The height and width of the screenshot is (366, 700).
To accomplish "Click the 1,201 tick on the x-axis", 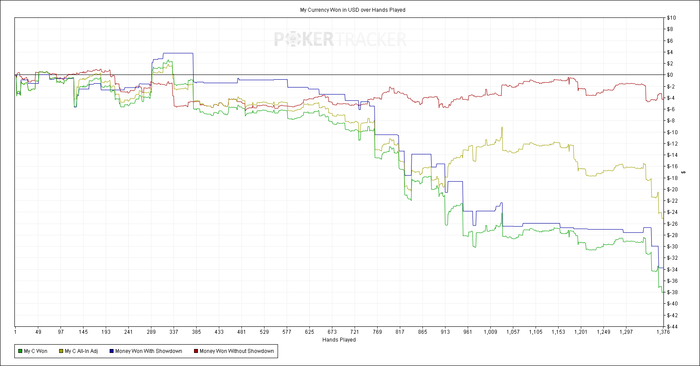I will [581, 332].
